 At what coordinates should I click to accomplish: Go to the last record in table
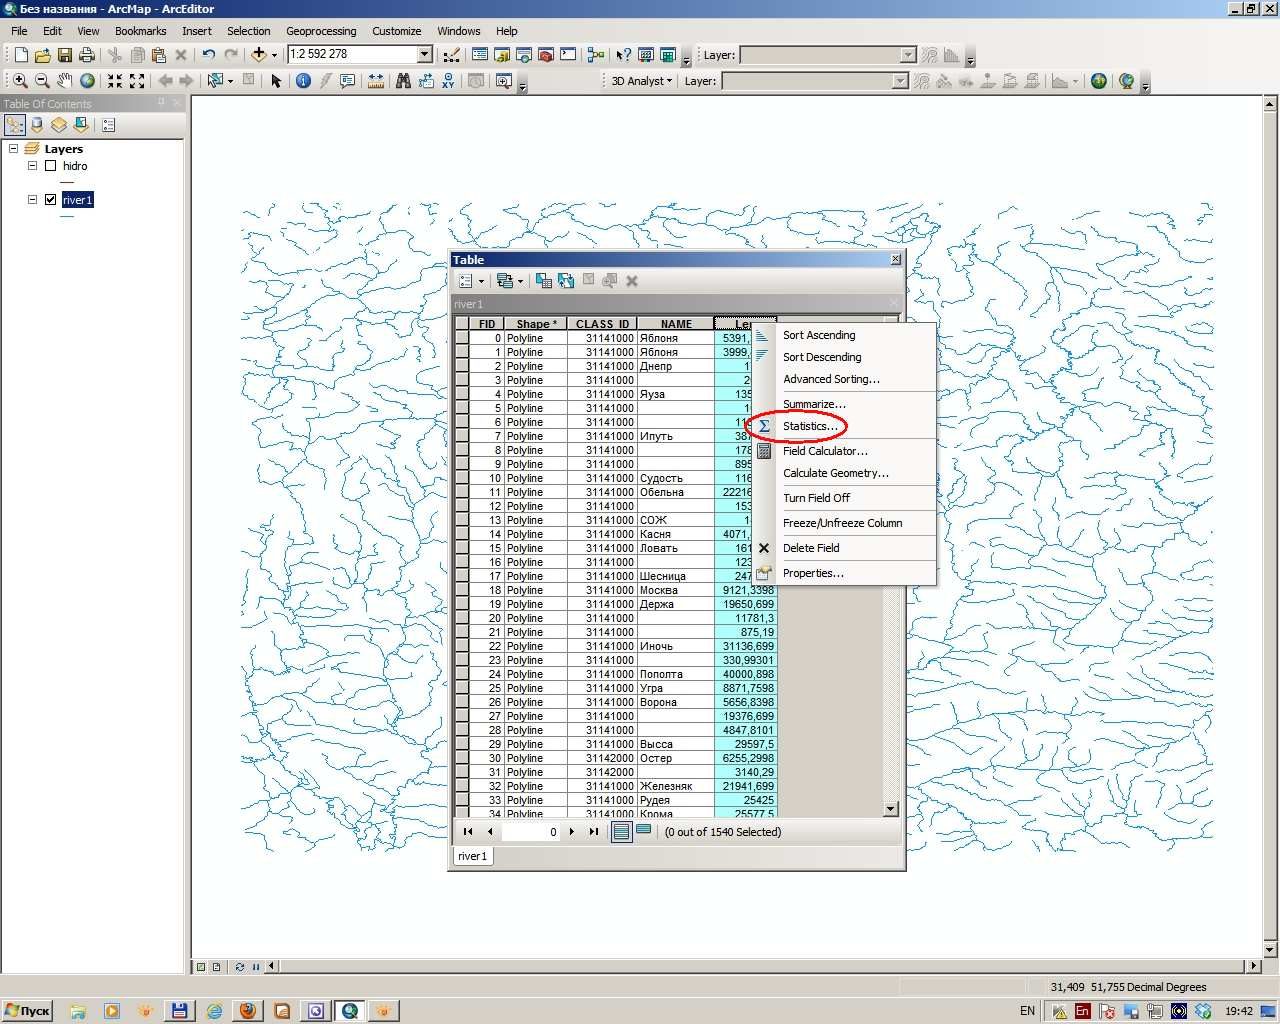click(594, 831)
